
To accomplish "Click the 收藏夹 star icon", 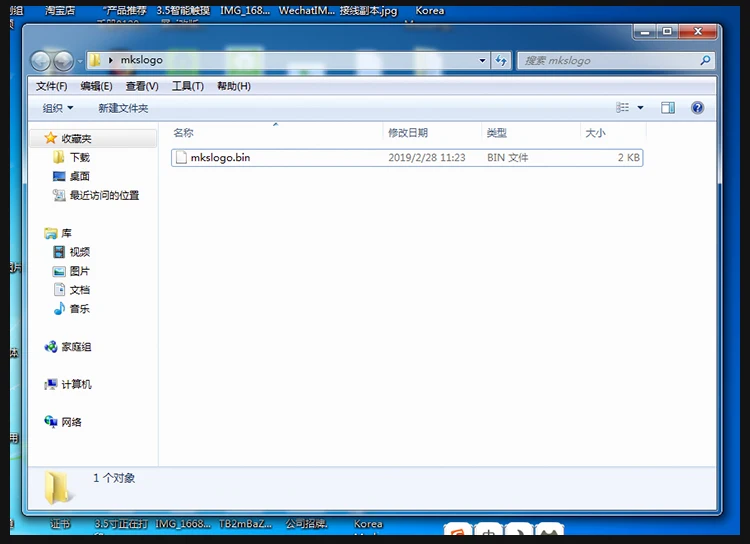I will click(50, 138).
